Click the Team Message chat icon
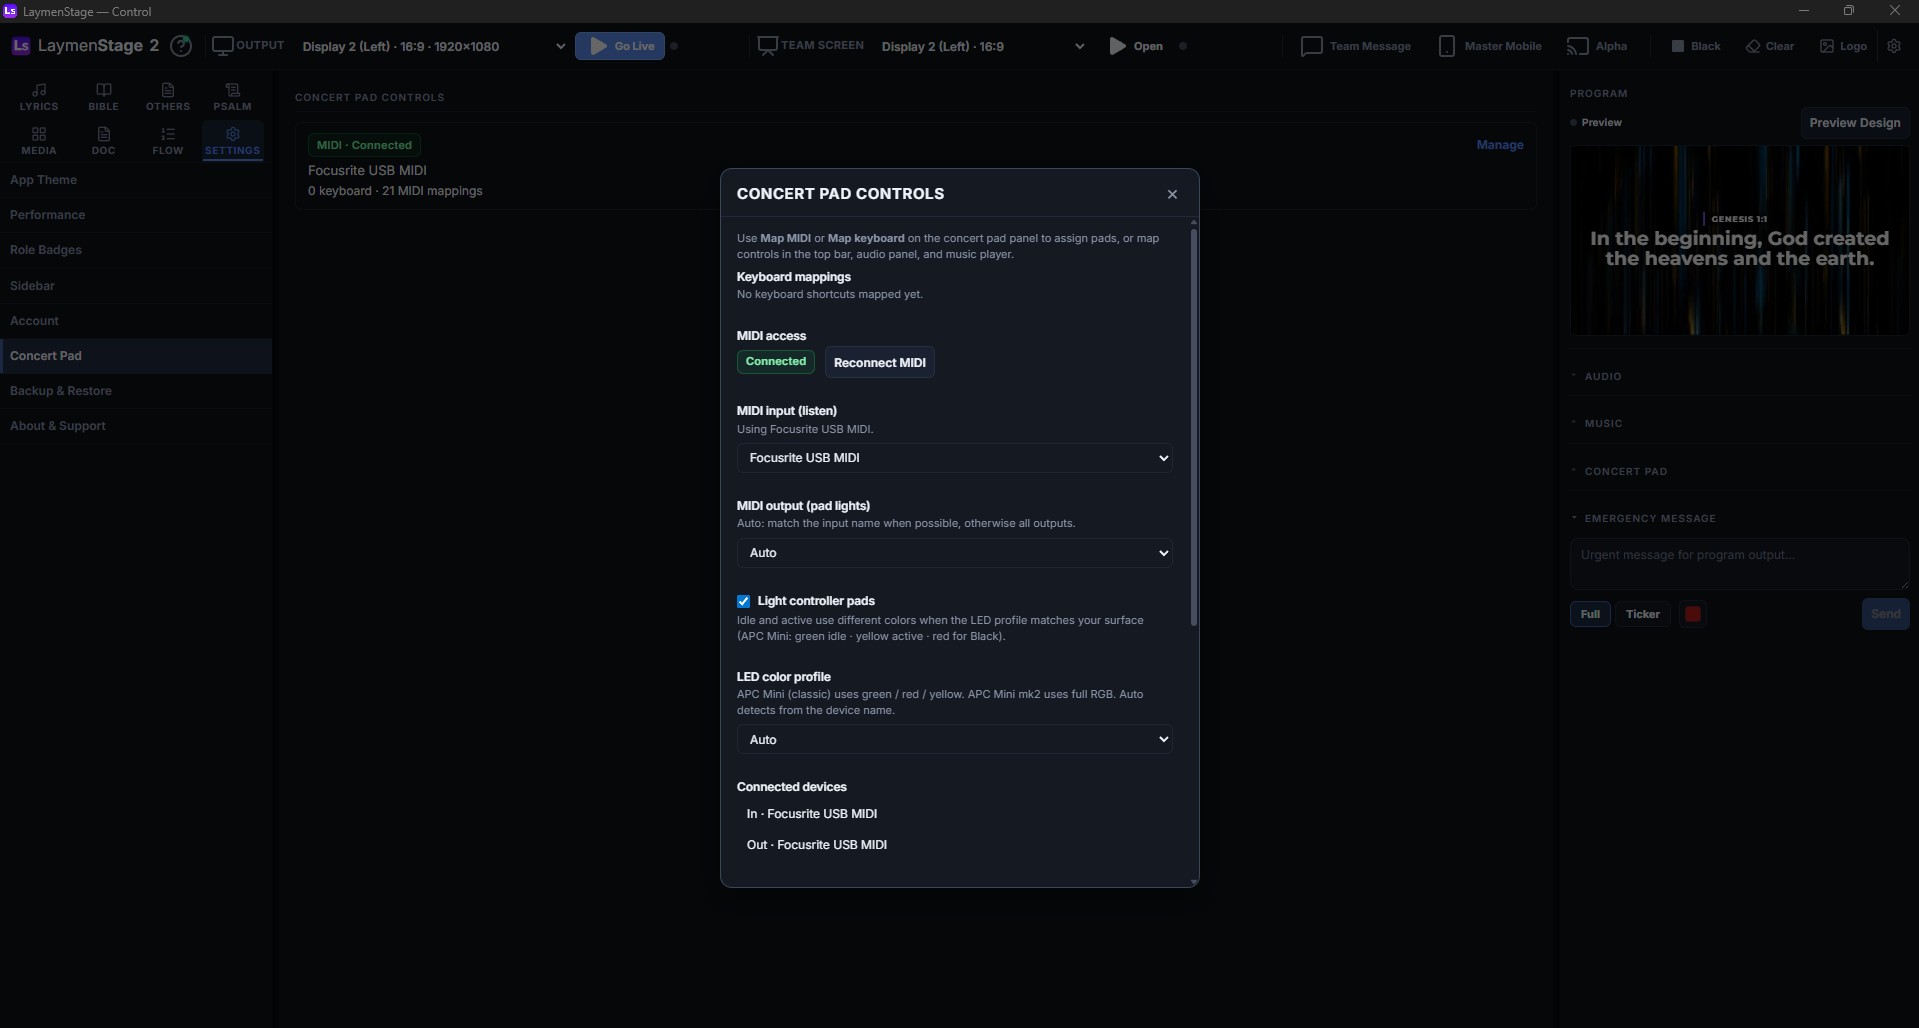 (x=1311, y=46)
